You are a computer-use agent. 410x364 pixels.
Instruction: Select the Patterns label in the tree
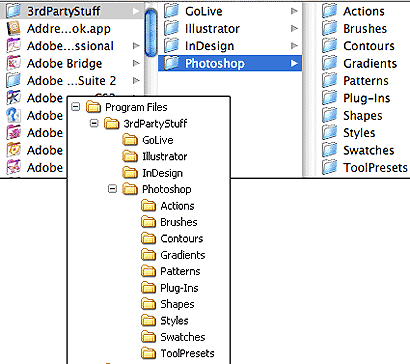[x=180, y=271]
